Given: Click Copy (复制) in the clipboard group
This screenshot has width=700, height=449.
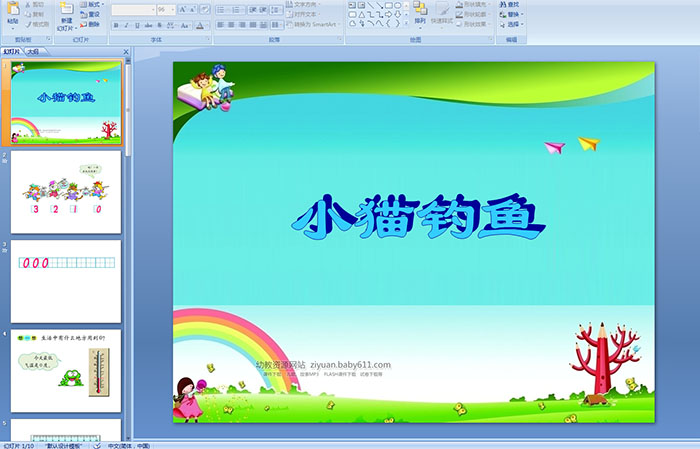Looking at the screenshot, I should tap(34, 14).
